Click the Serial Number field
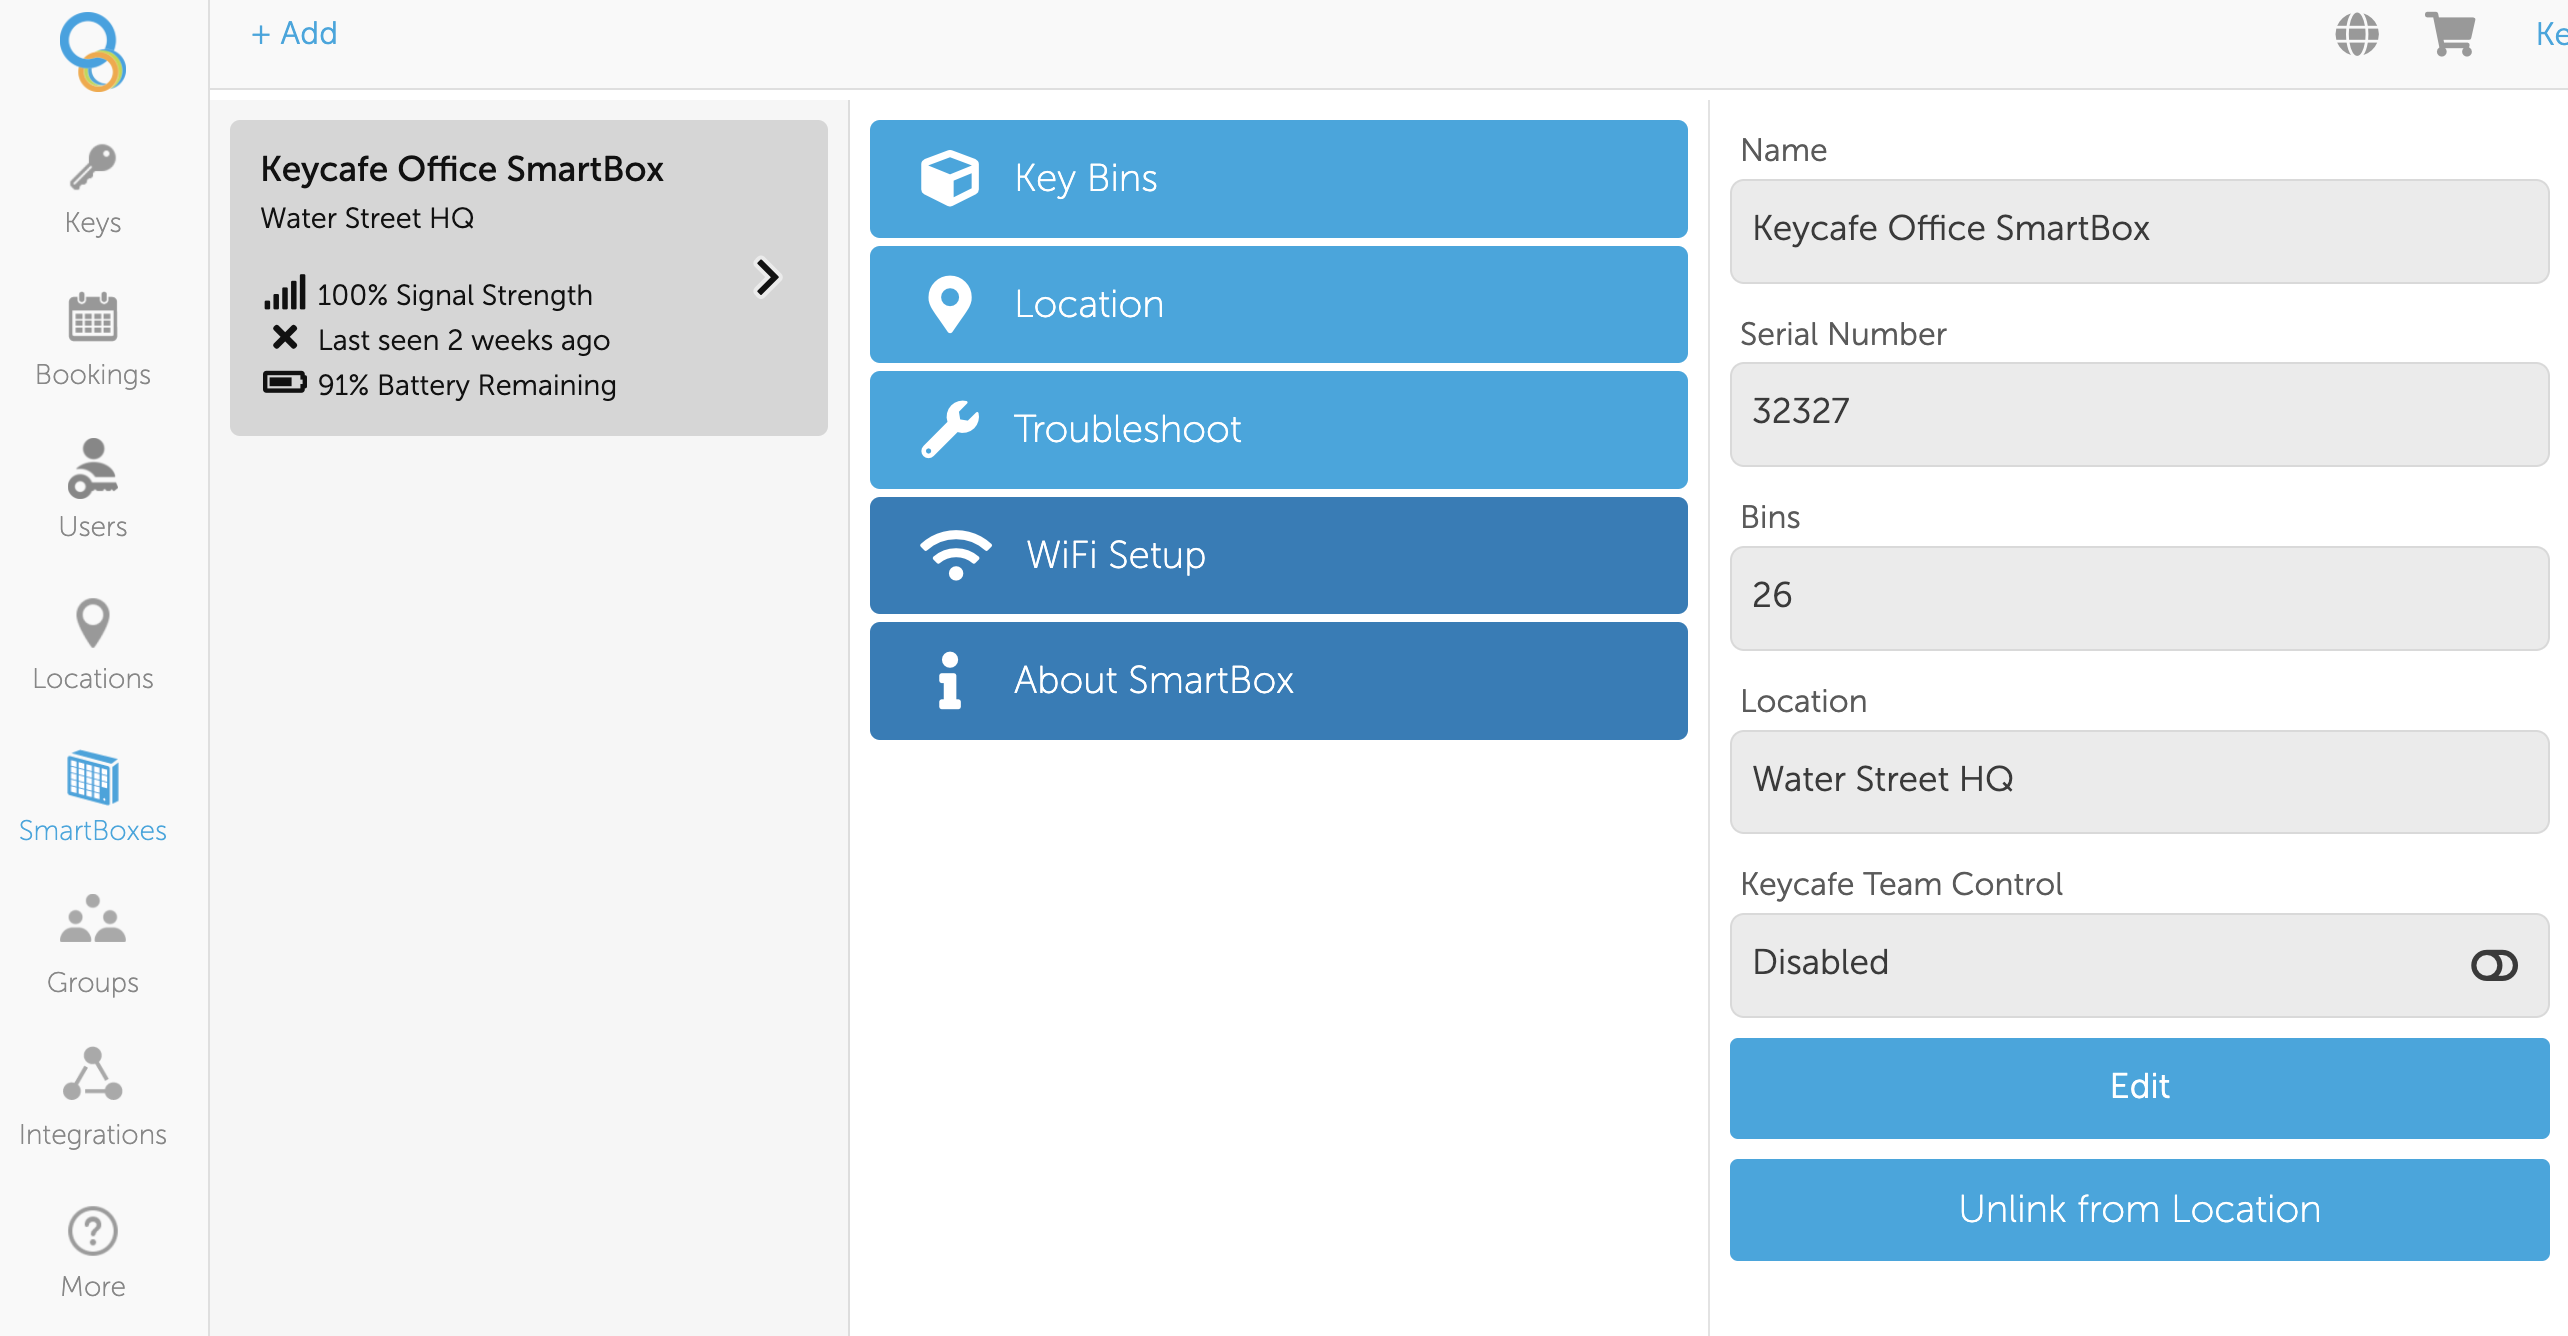The width and height of the screenshot is (2568, 1336). tap(2138, 413)
